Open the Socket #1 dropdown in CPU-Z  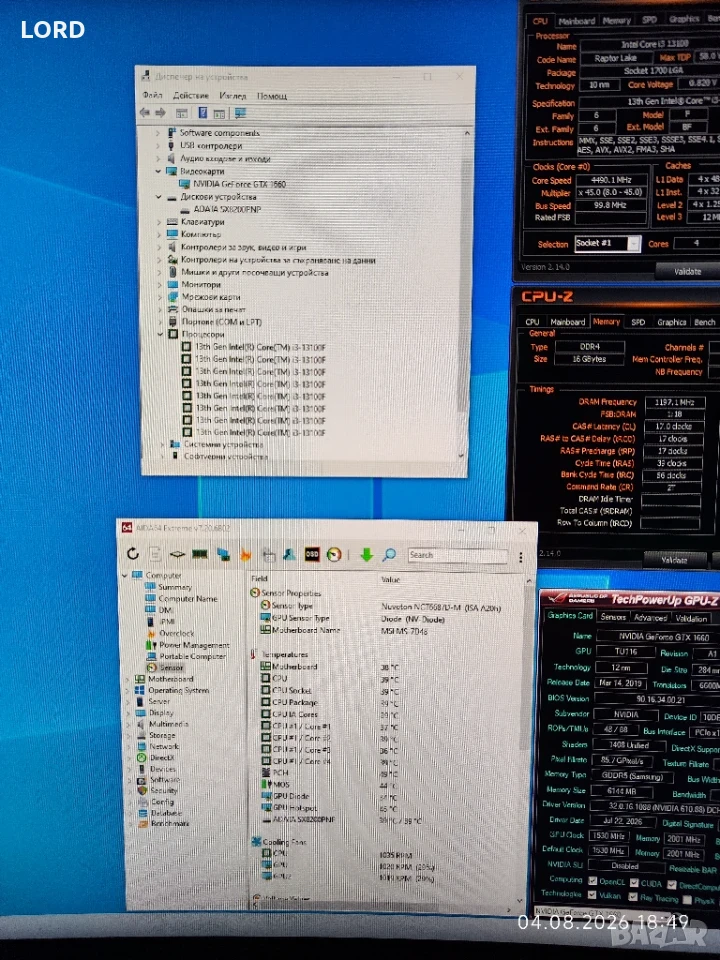coord(634,244)
